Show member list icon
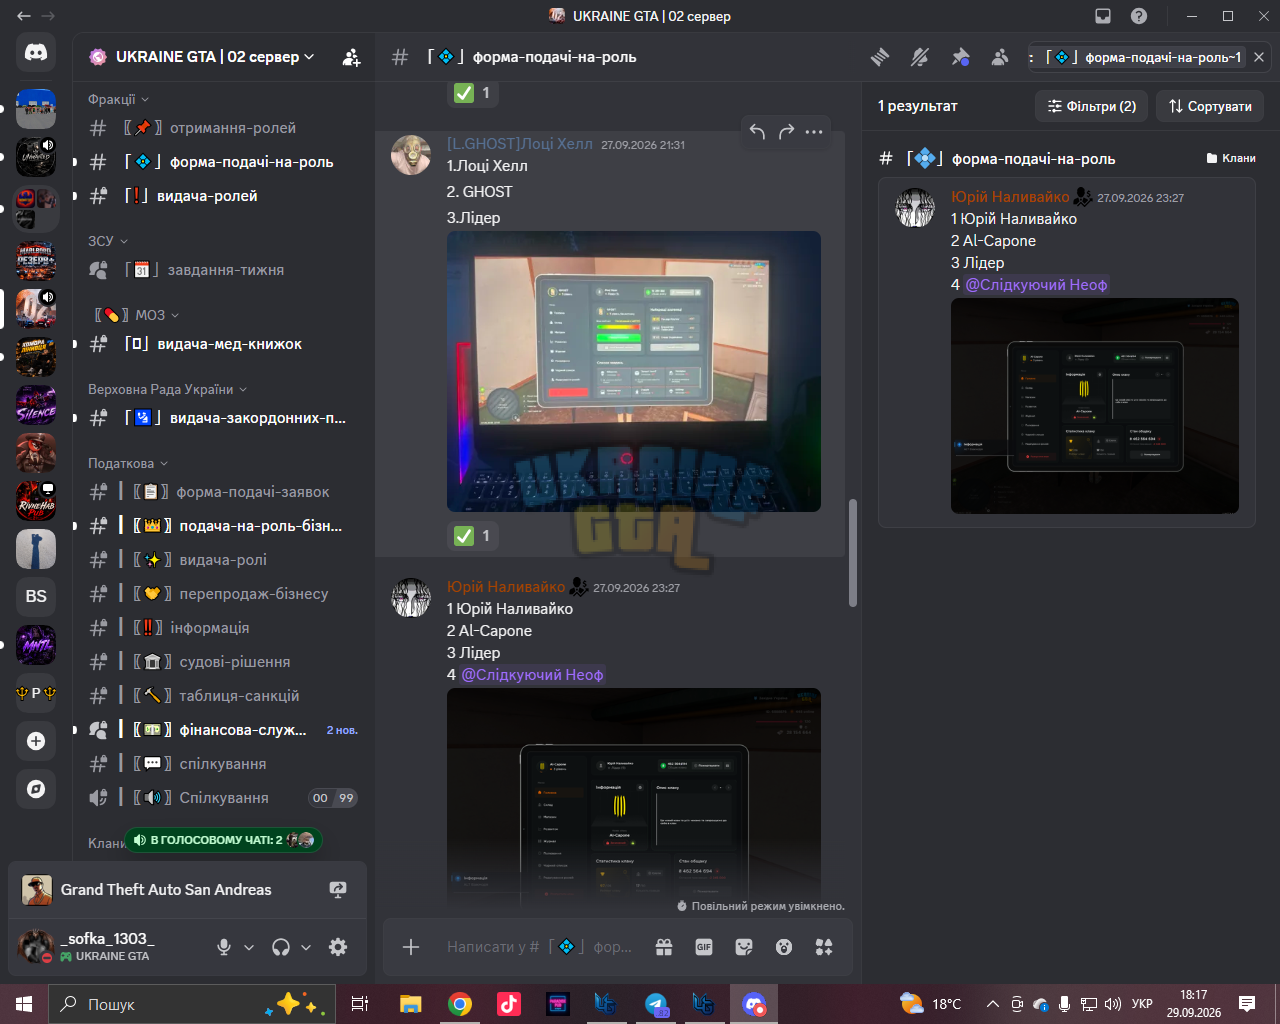Screen dimensions: 1280x1024 coord(1000,57)
